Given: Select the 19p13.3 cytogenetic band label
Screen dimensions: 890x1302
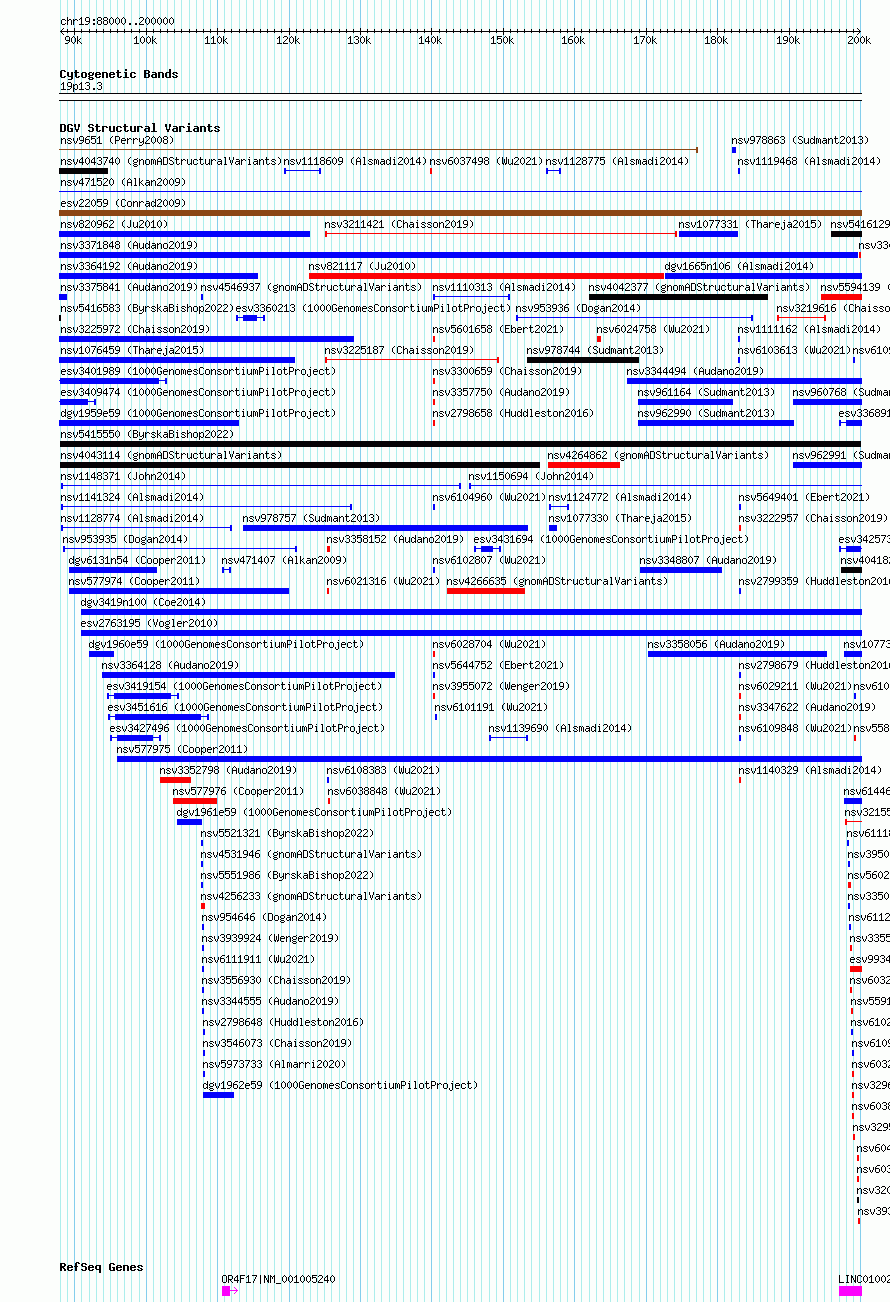Looking at the screenshot, I should pyautogui.click(x=81, y=86).
